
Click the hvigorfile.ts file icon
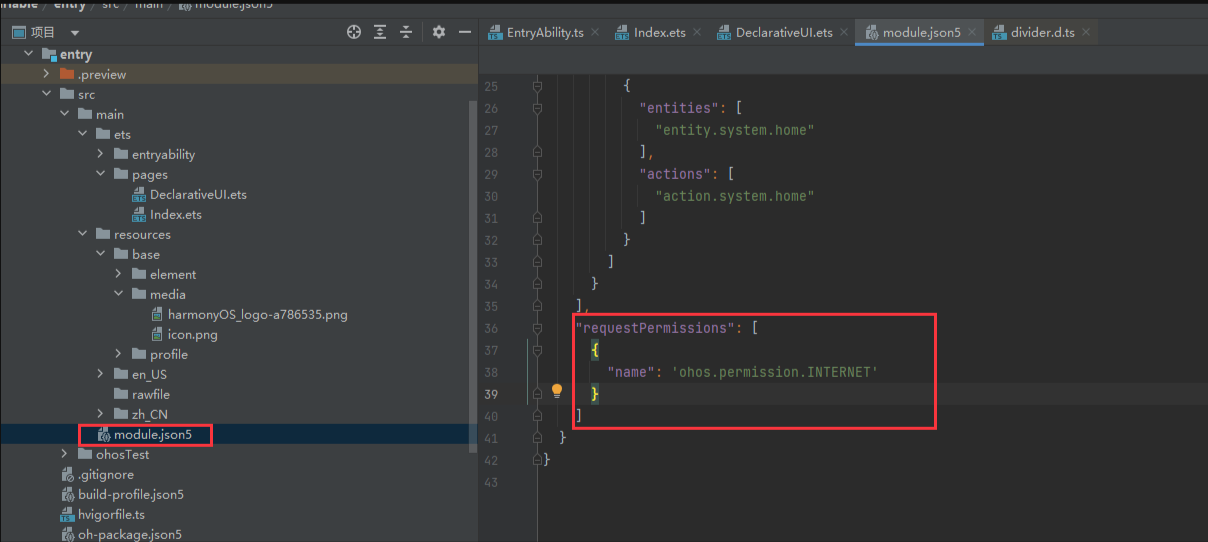tap(68, 514)
